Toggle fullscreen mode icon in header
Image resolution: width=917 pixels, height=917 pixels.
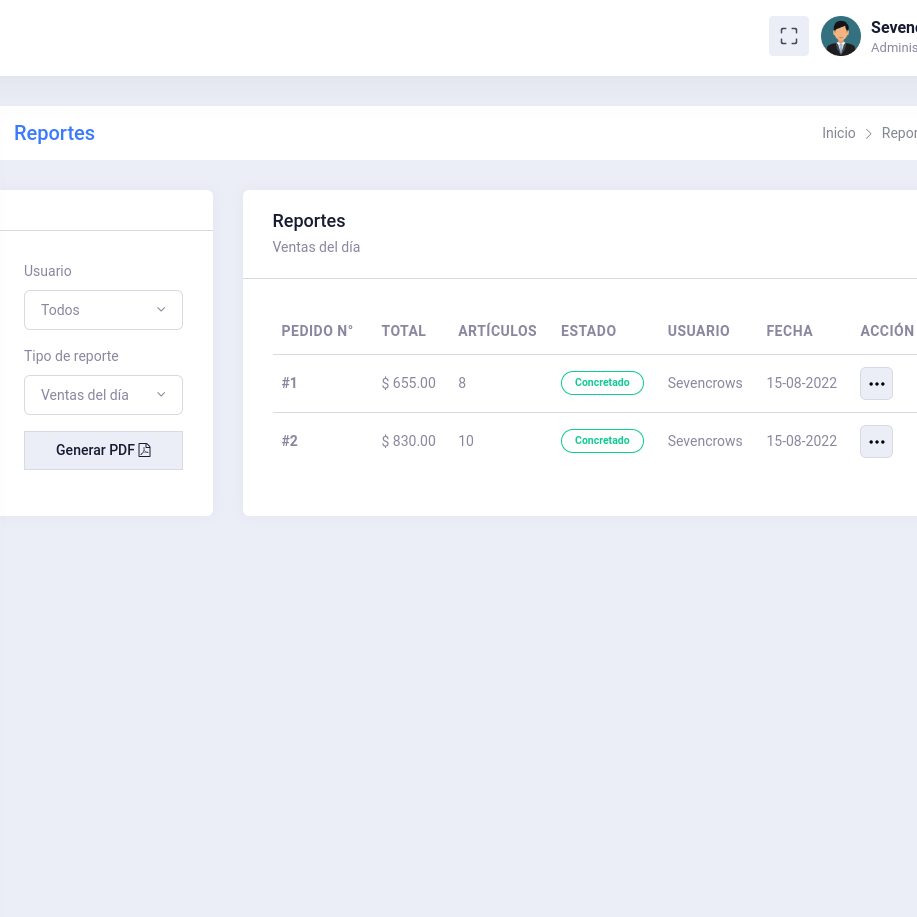788,36
